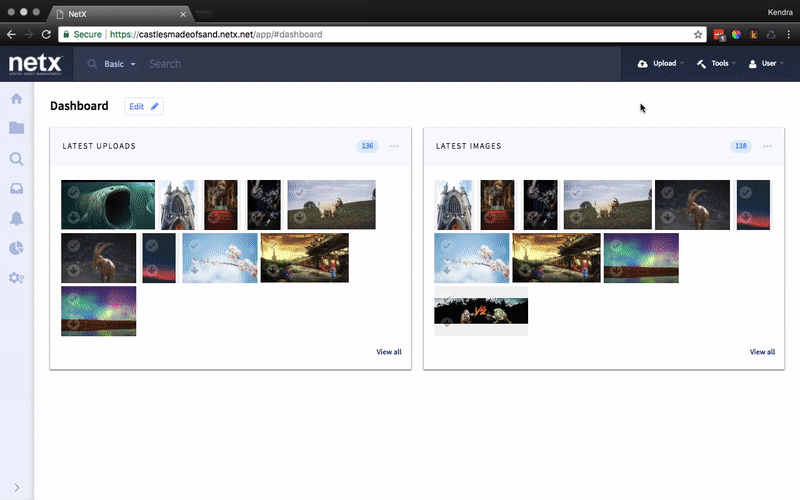Select the sea monster image checkmark
Image resolution: width=800 pixels, height=500 pixels.
[x=71, y=192]
